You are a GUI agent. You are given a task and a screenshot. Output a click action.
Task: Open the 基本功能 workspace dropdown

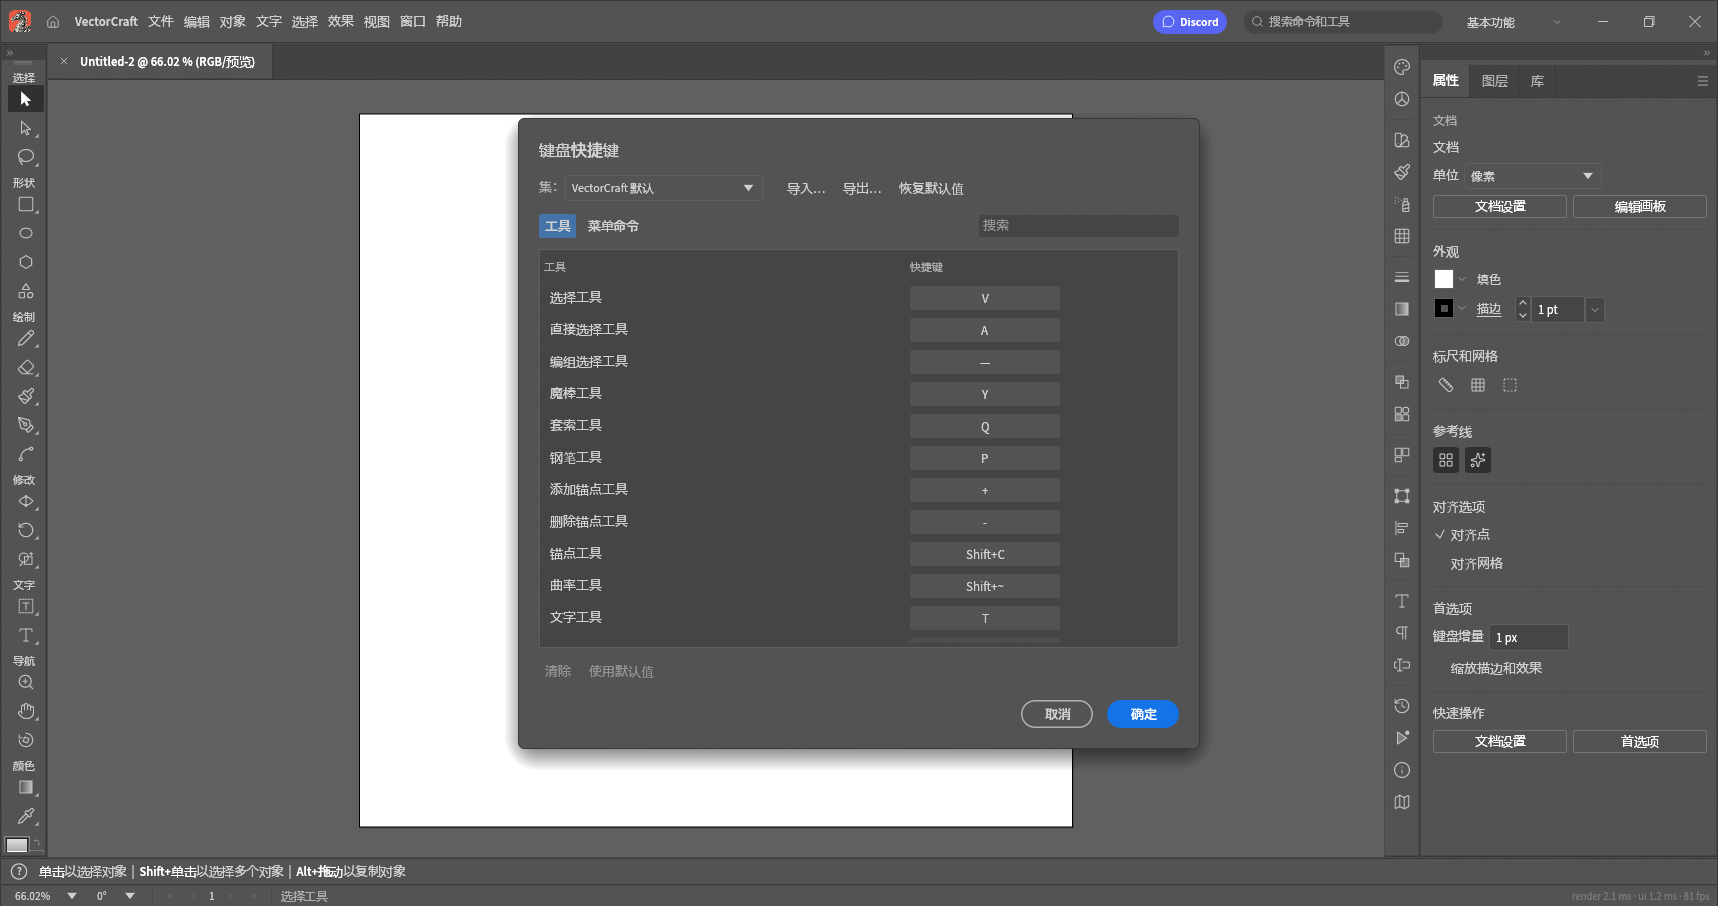pos(1512,22)
